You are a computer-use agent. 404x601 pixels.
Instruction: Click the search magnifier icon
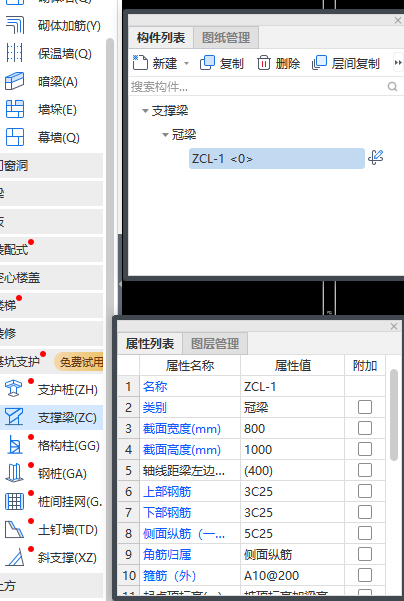coord(392,87)
